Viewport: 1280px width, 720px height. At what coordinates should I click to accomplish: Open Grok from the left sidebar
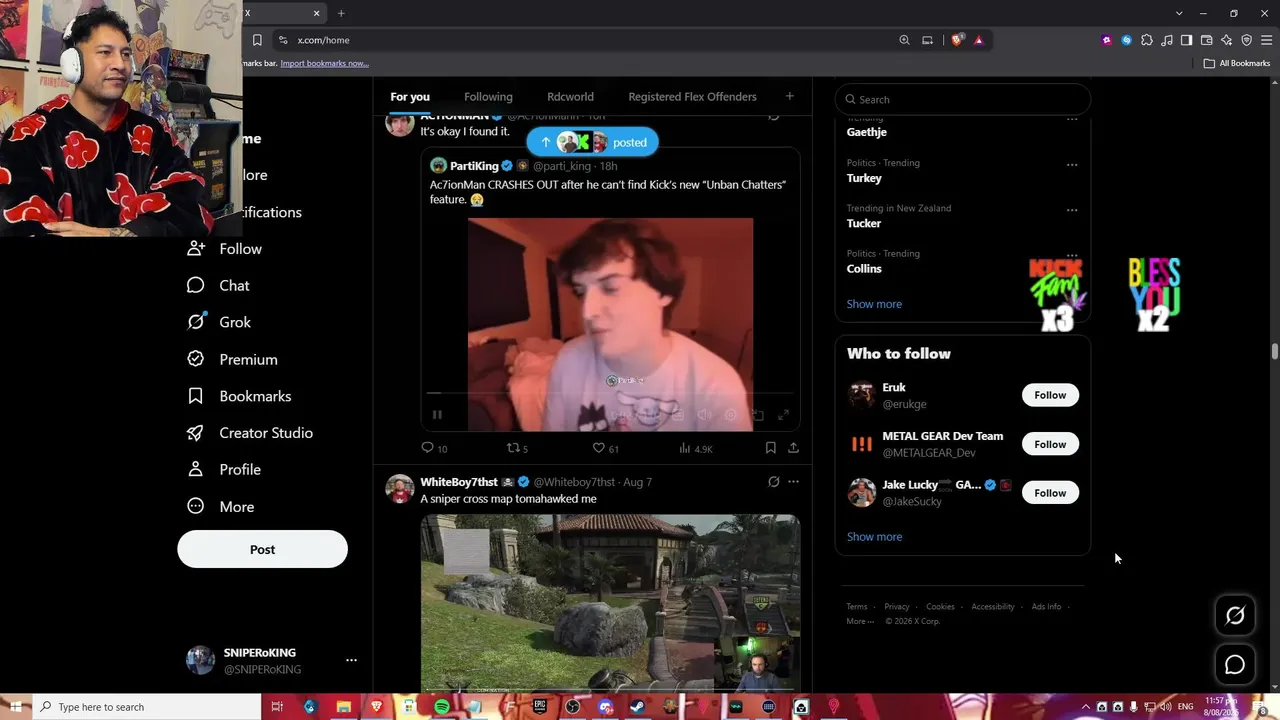pos(220,322)
